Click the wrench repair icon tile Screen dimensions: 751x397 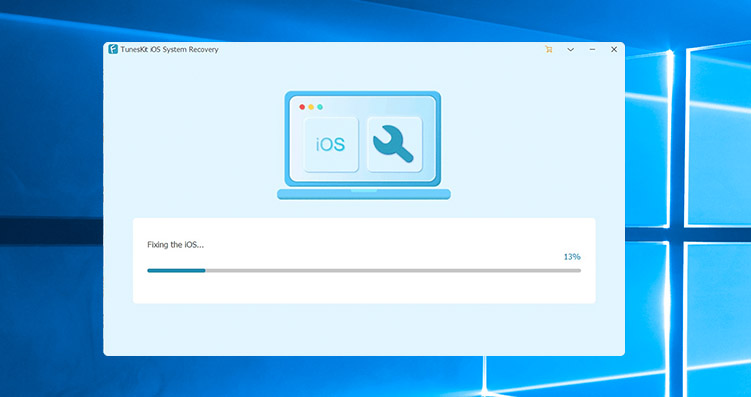(394, 144)
